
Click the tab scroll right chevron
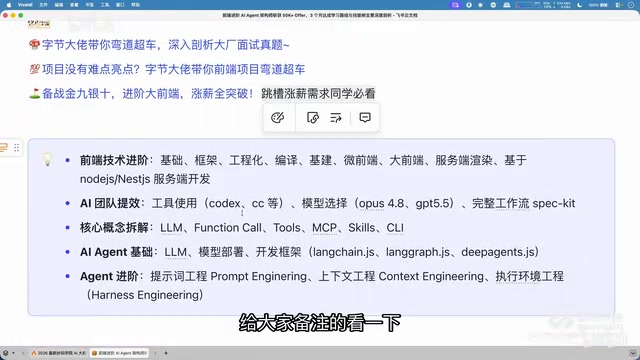coord(155,353)
